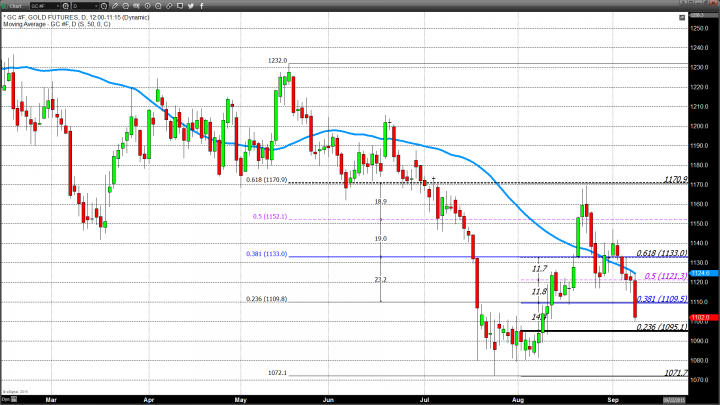The height and width of the screenshot is (405, 720).
Task: Click the small icon in the chart's top-right corner
Action: [x=682, y=17]
